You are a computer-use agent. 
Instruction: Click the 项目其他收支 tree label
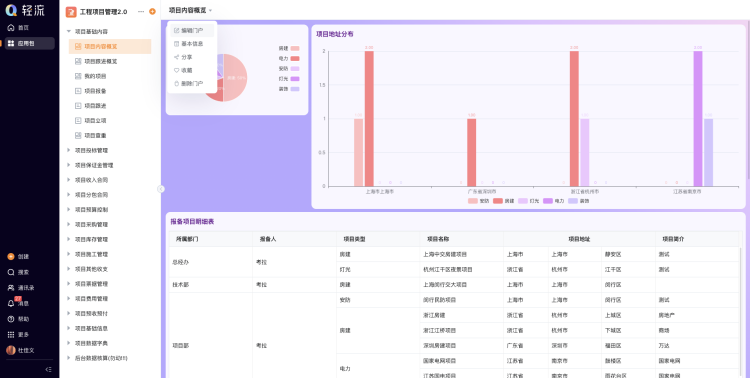91,269
